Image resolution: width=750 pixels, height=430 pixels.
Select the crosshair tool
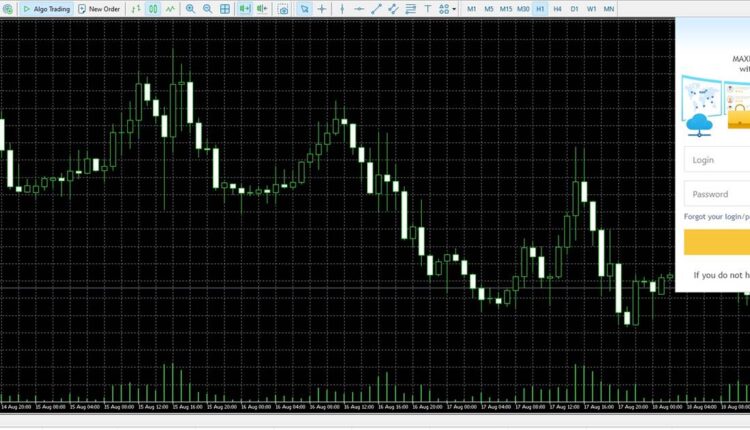(x=321, y=9)
